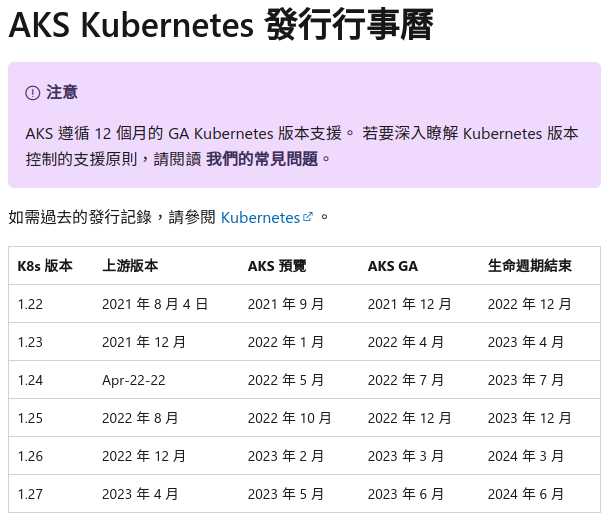
Task: Click the 上游版本 column header
Action: click(130, 266)
